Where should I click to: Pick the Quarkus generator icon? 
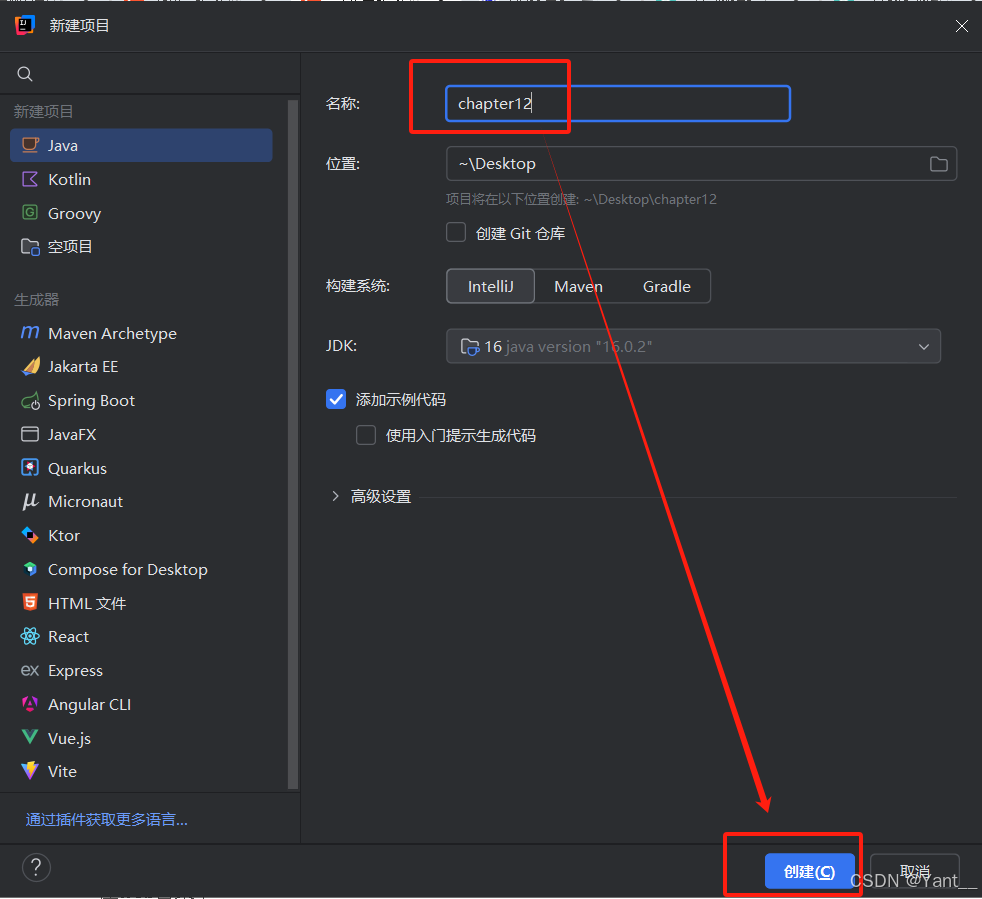pos(30,468)
